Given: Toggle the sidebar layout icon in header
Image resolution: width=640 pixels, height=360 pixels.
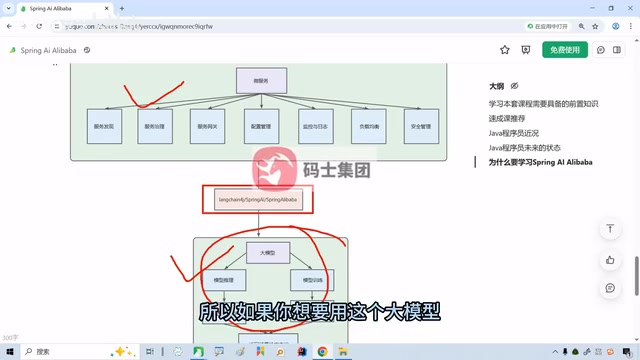Looking at the screenshot, I should point(617,50).
